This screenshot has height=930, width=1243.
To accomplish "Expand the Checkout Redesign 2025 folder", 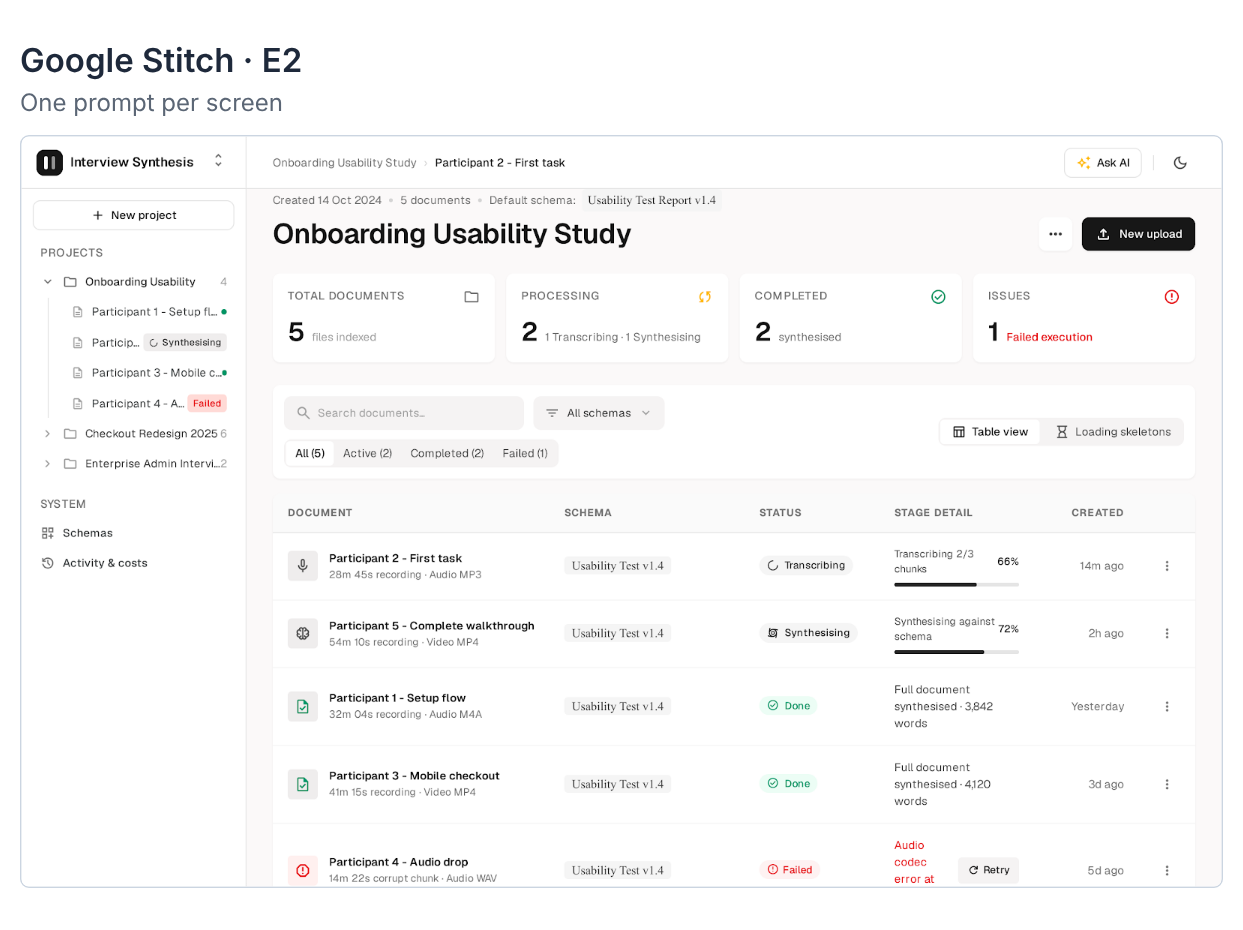I will (47, 434).
